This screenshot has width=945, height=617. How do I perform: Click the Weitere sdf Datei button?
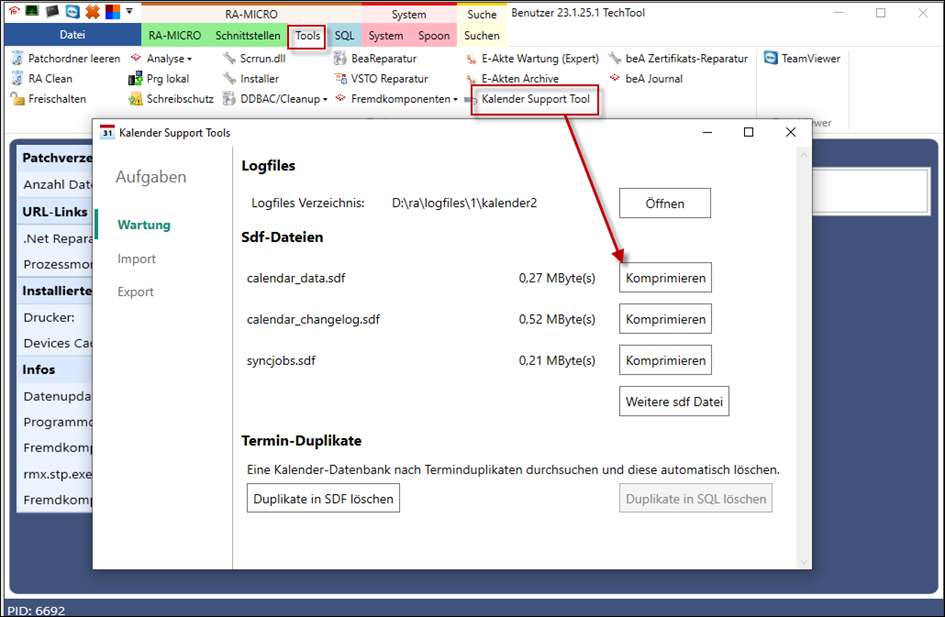tap(674, 401)
